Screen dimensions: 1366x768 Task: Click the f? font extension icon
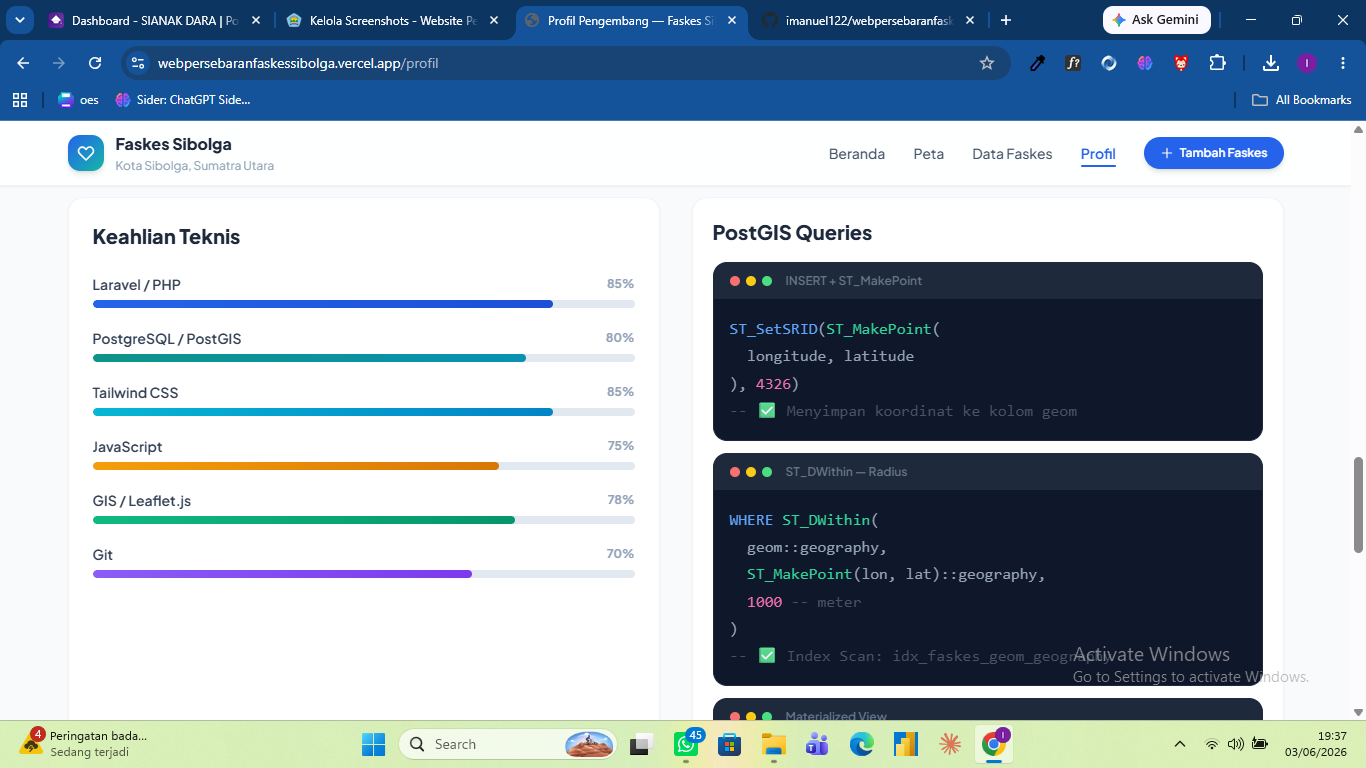(1073, 63)
